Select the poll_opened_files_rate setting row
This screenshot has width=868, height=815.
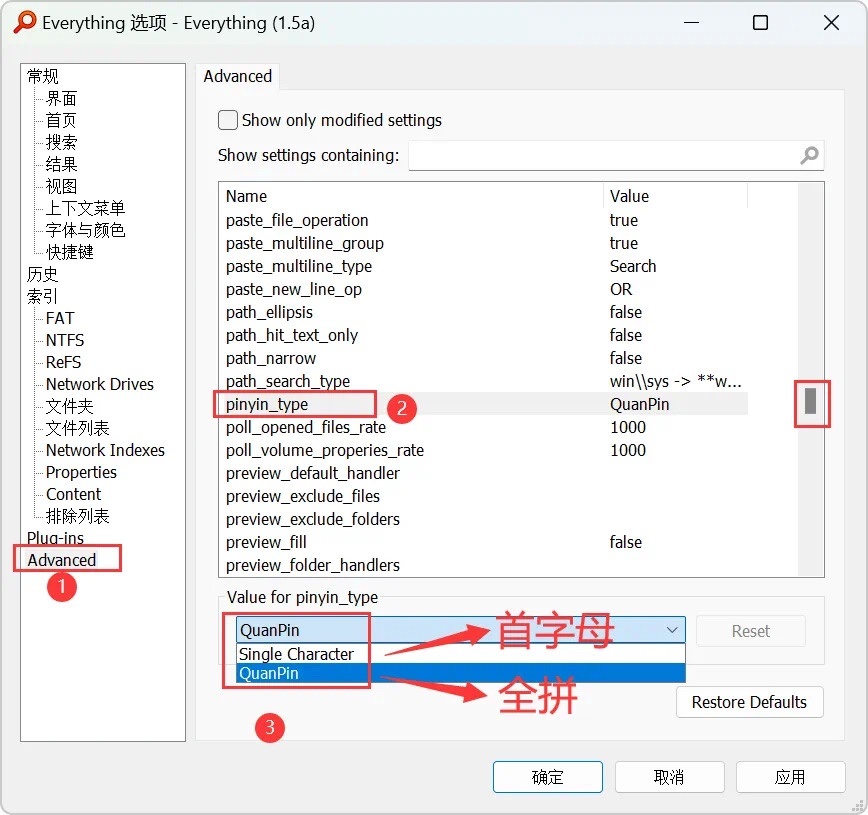484,427
